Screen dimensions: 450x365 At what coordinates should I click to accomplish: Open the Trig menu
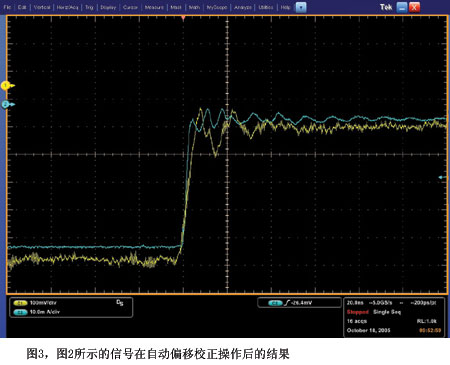[x=89, y=7]
